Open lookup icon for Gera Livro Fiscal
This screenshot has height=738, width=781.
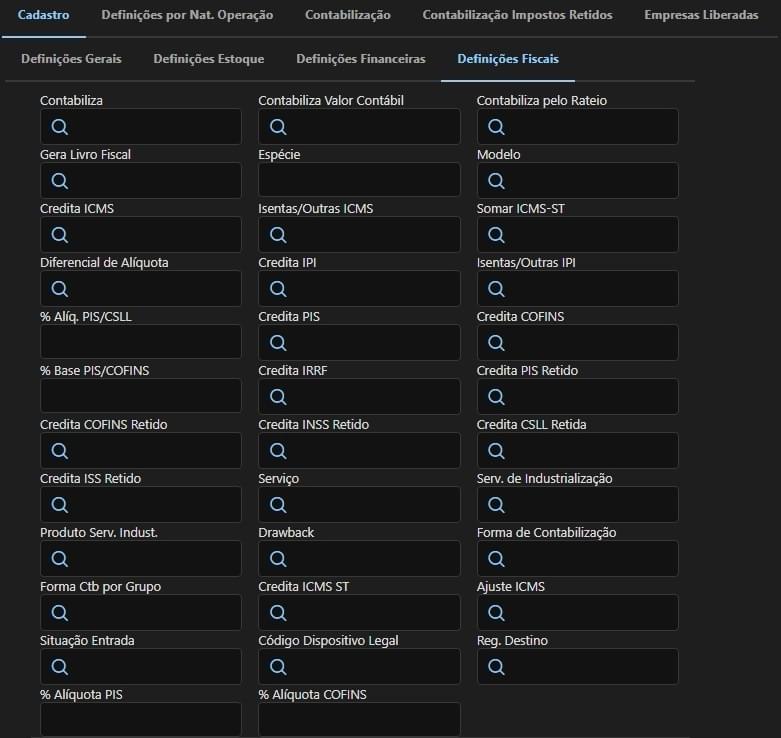coord(60,181)
